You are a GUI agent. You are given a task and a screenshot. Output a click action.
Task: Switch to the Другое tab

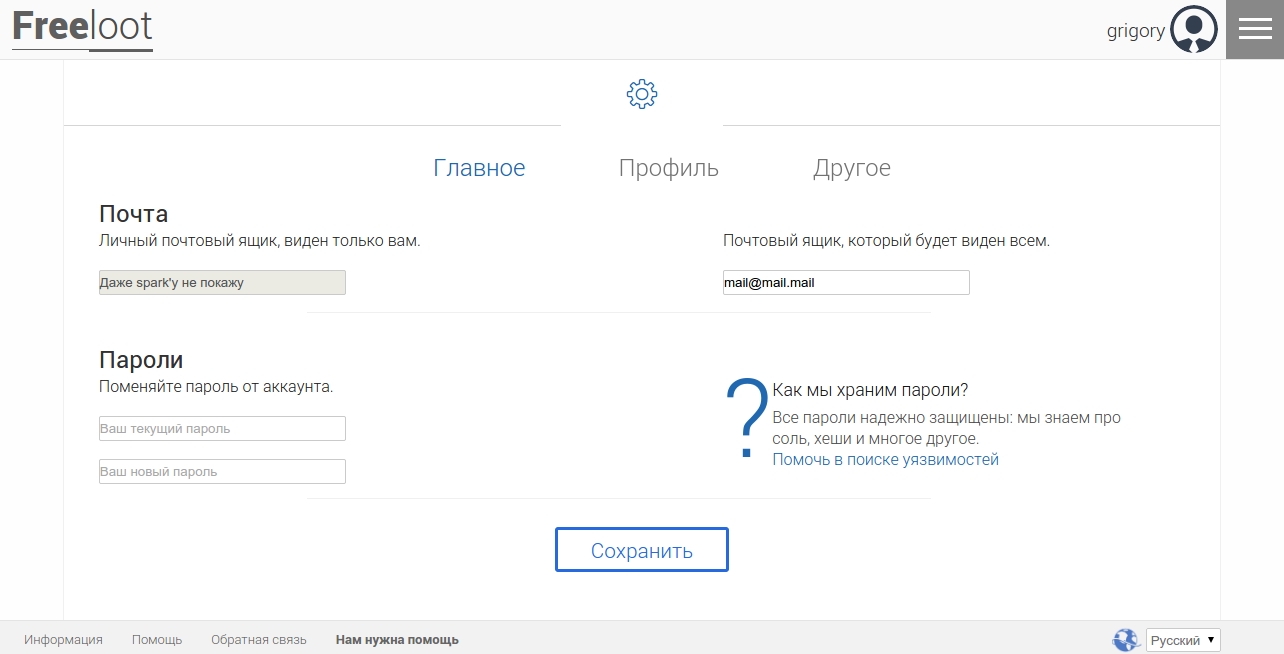point(851,168)
